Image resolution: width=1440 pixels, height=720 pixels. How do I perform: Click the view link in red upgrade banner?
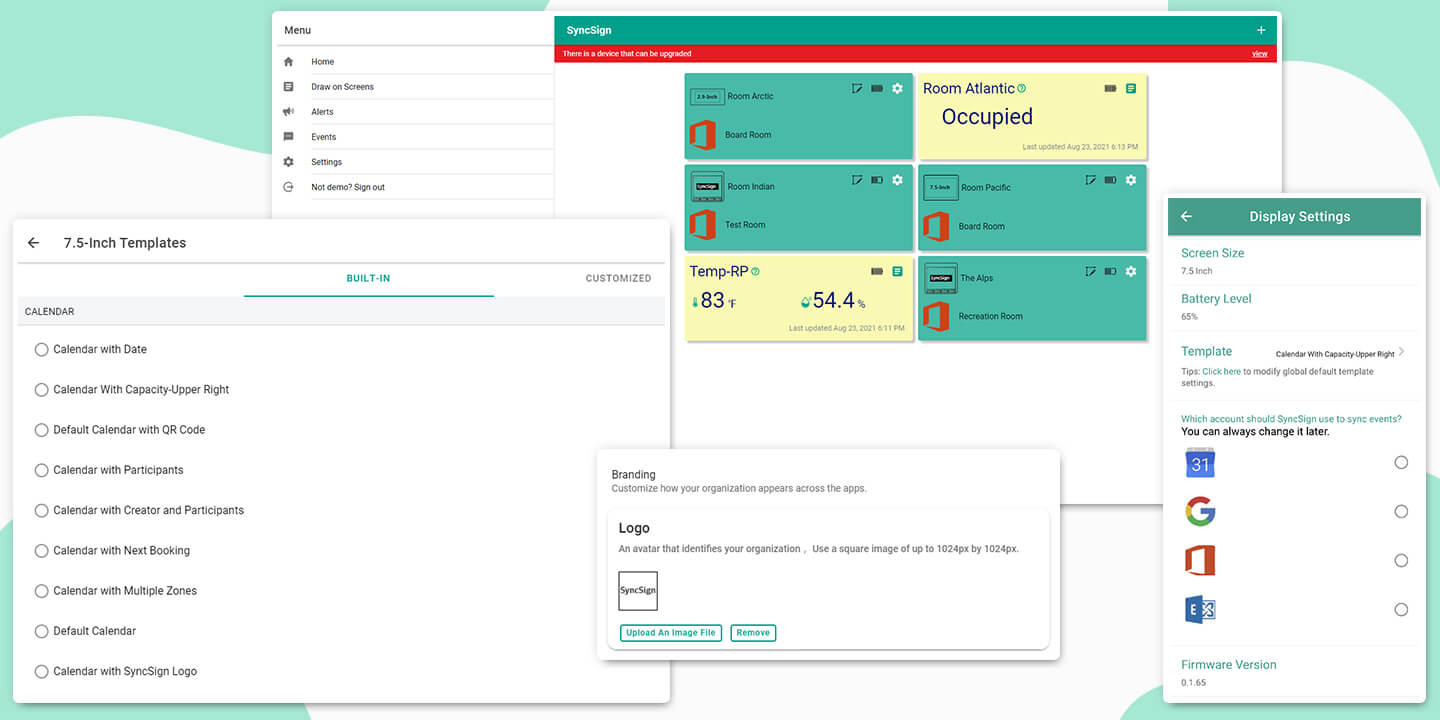click(1259, 54)
